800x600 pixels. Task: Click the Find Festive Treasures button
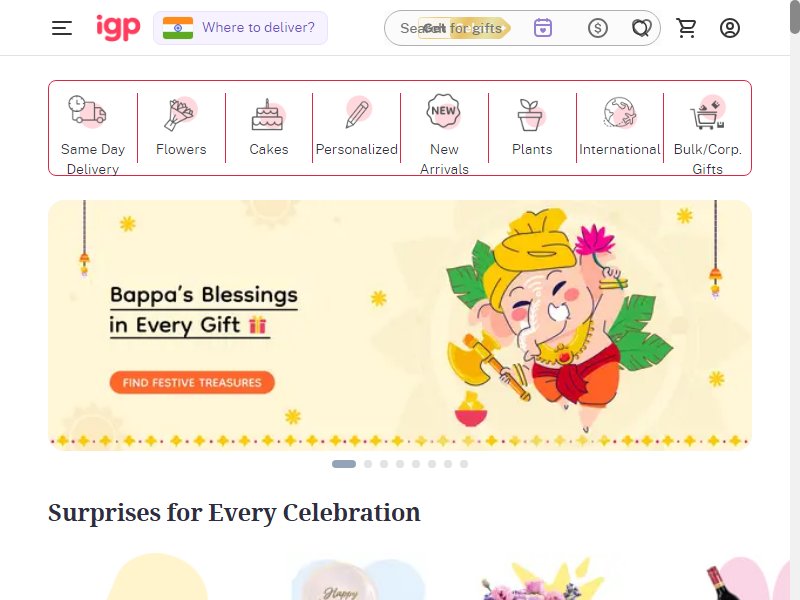click(192, 383)
